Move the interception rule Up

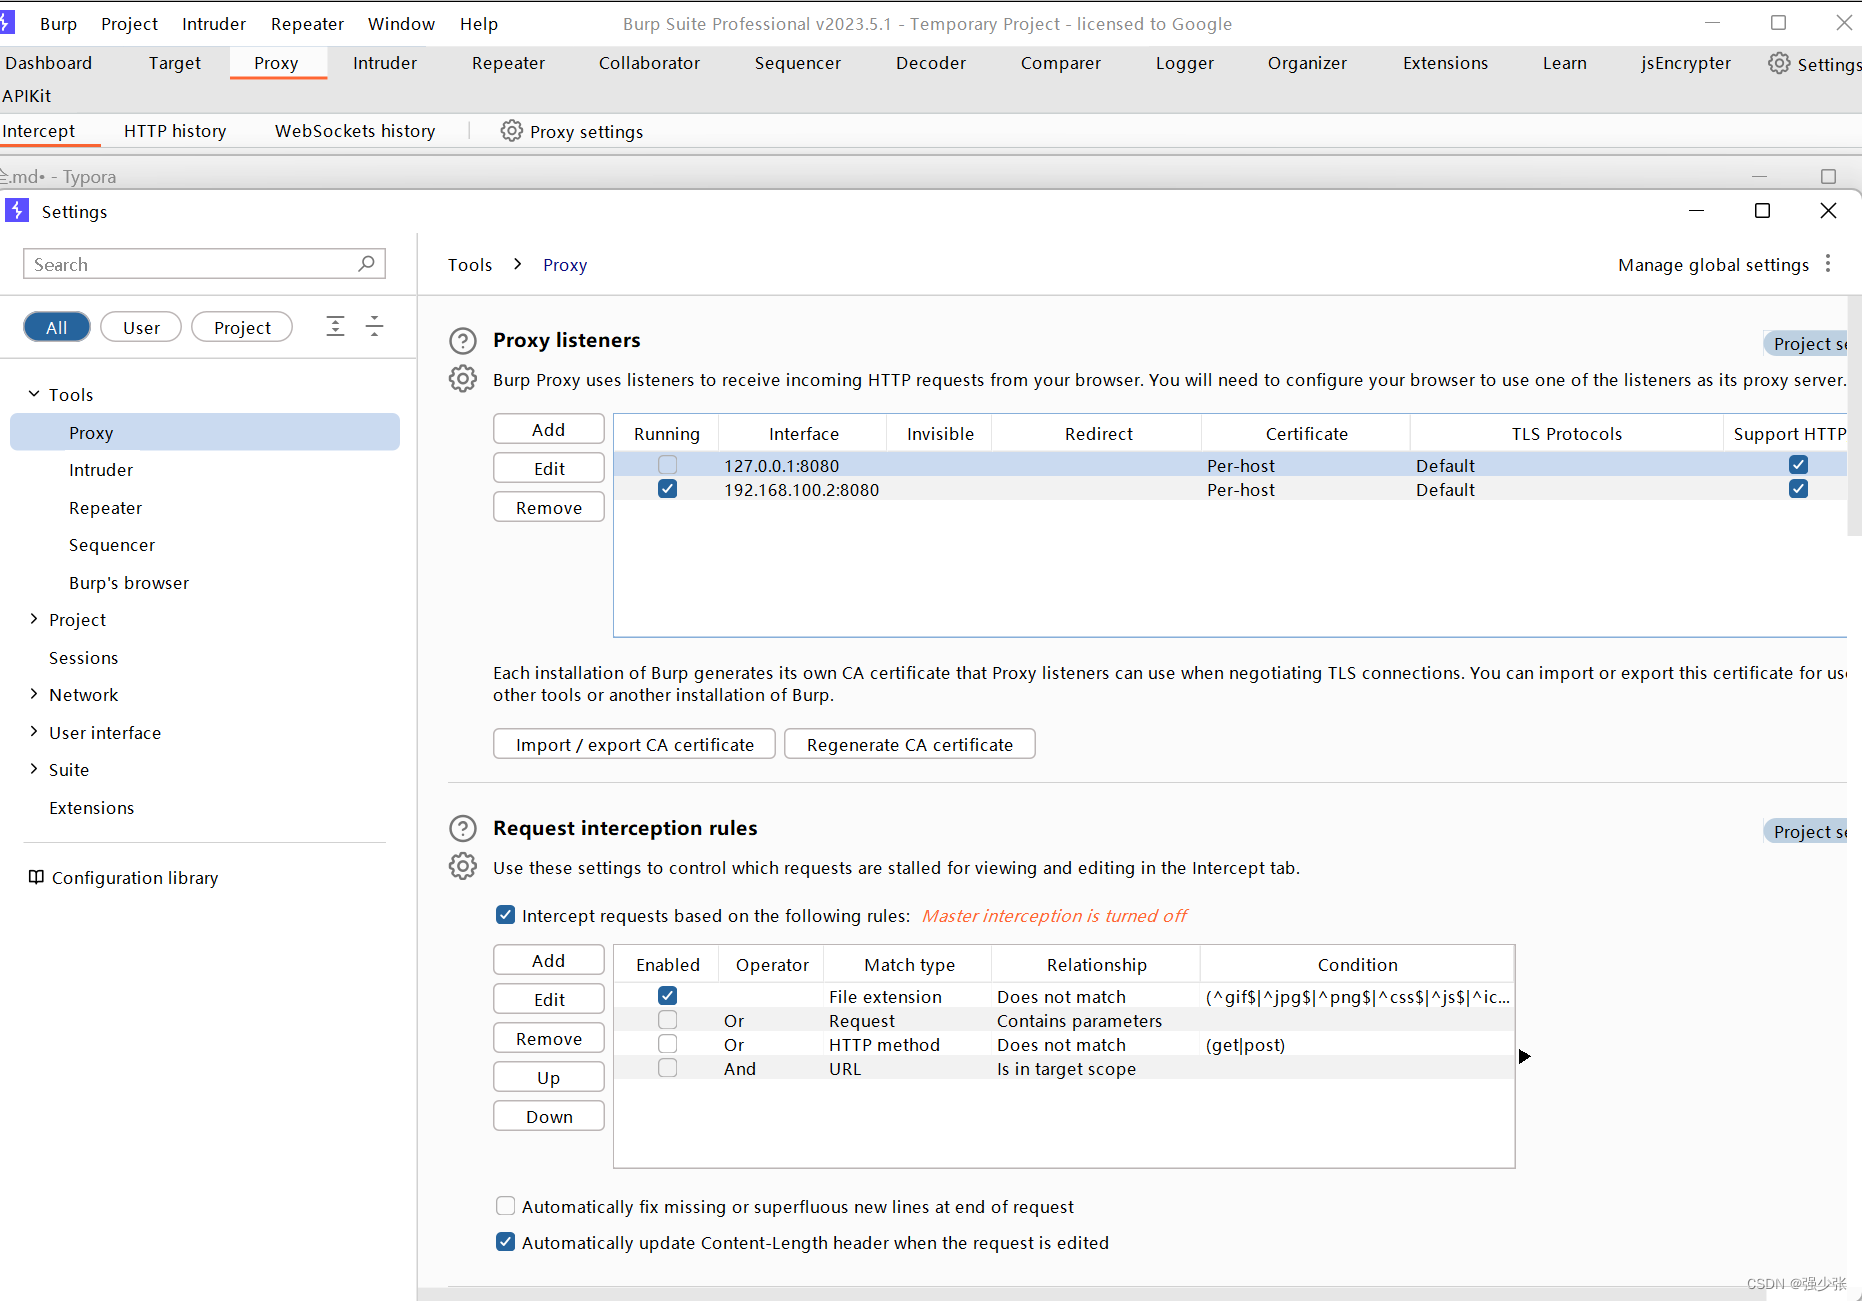pyautogui.click(x=549, y=1077)
